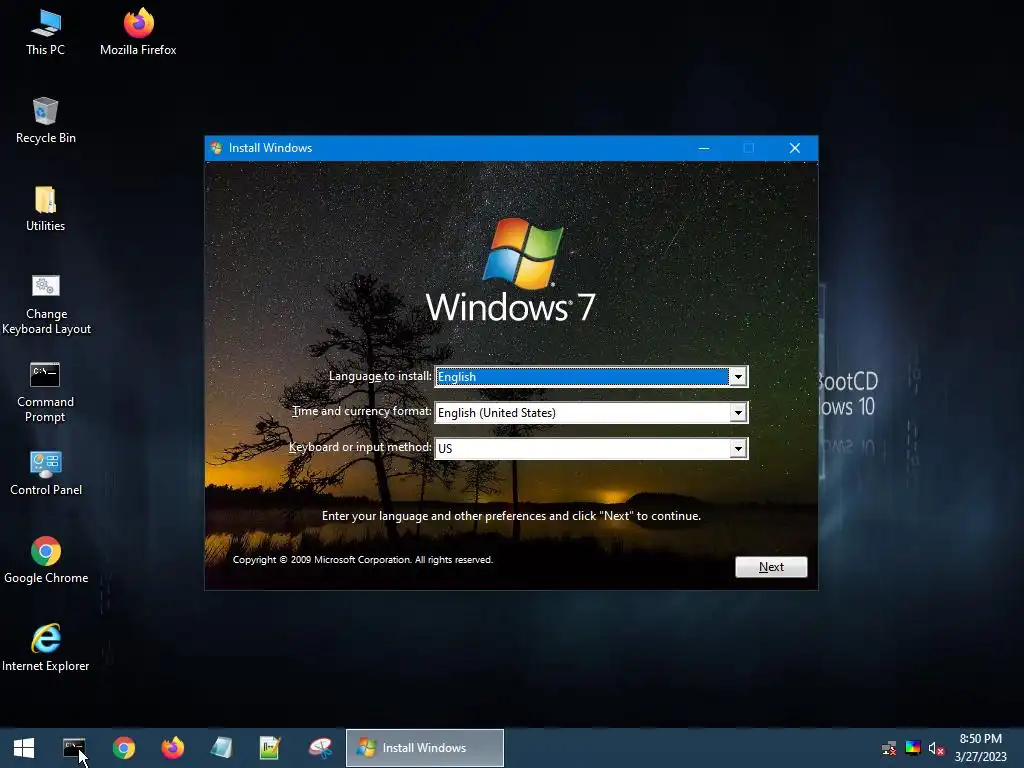1024x768 pixels.
Task: Click the 'Enter your language' instruction text
Action: [x=511, y=516]
